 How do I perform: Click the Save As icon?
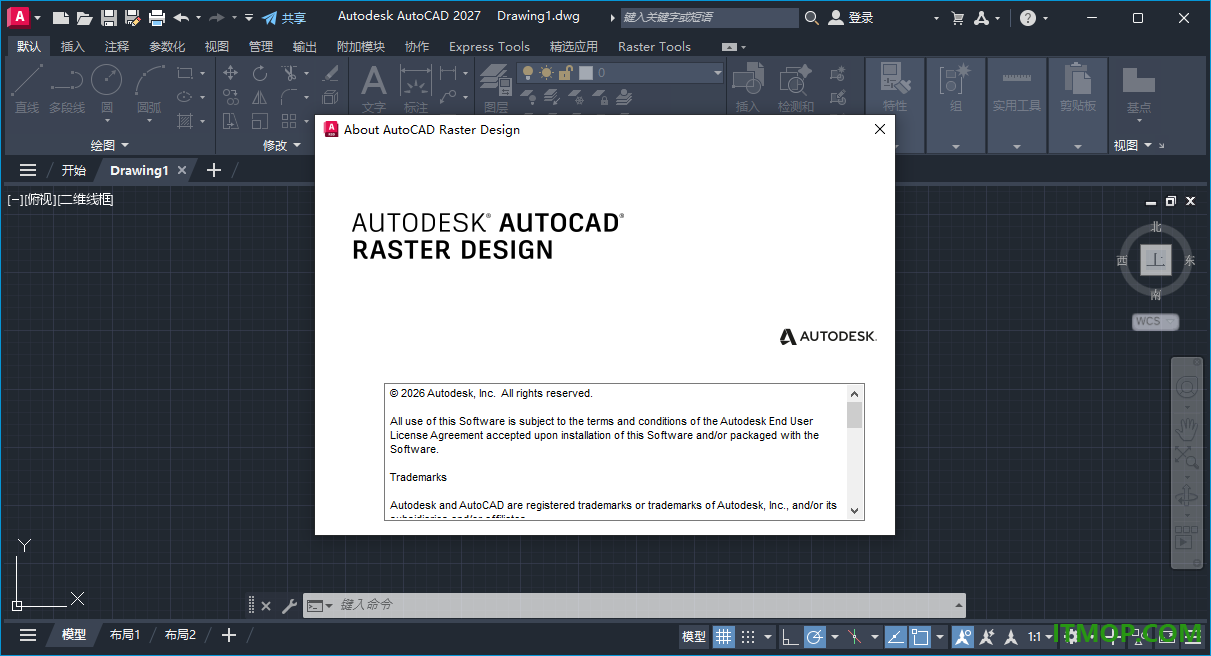click(x=132, y=18)
